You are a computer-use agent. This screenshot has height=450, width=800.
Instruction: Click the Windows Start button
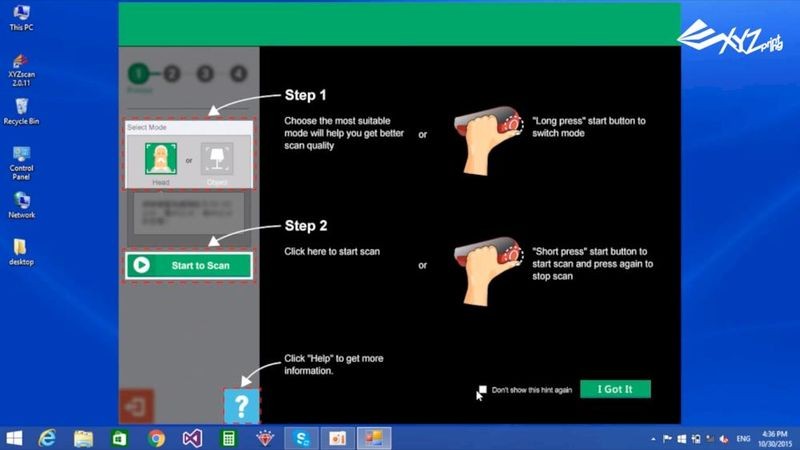(x=15, y=438)
